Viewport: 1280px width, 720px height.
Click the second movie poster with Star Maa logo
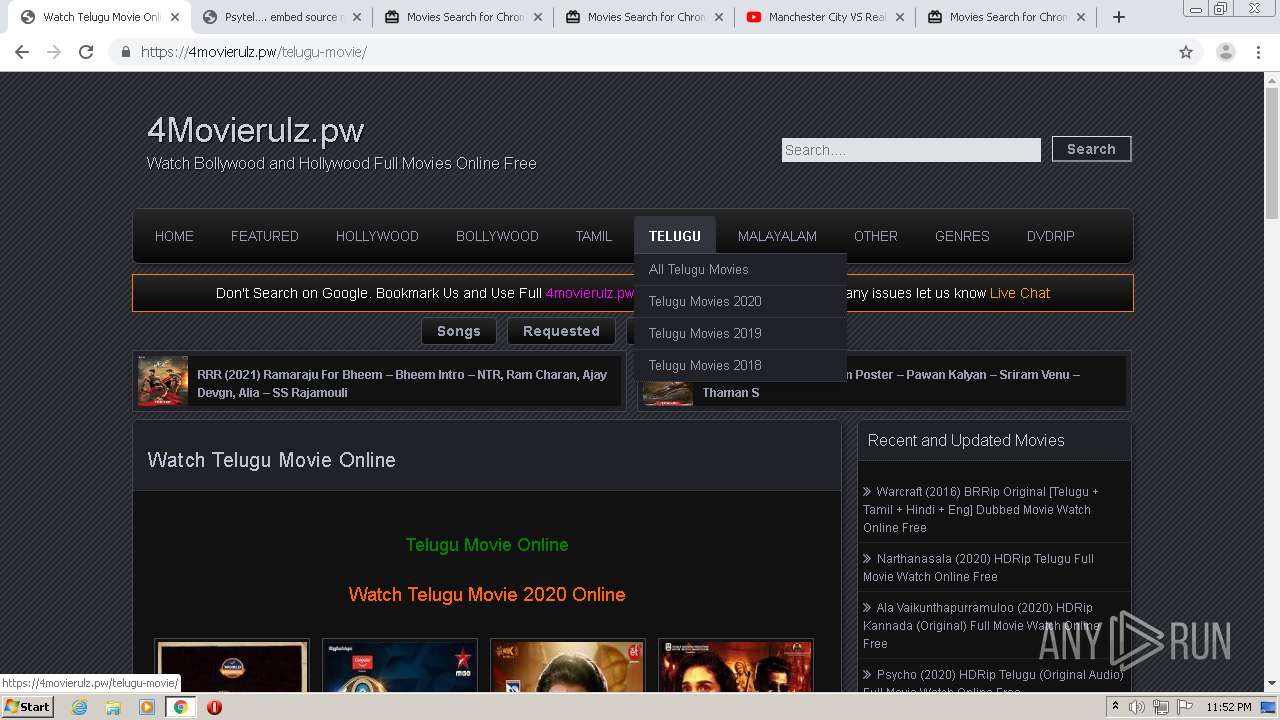(x=400, y=666)
